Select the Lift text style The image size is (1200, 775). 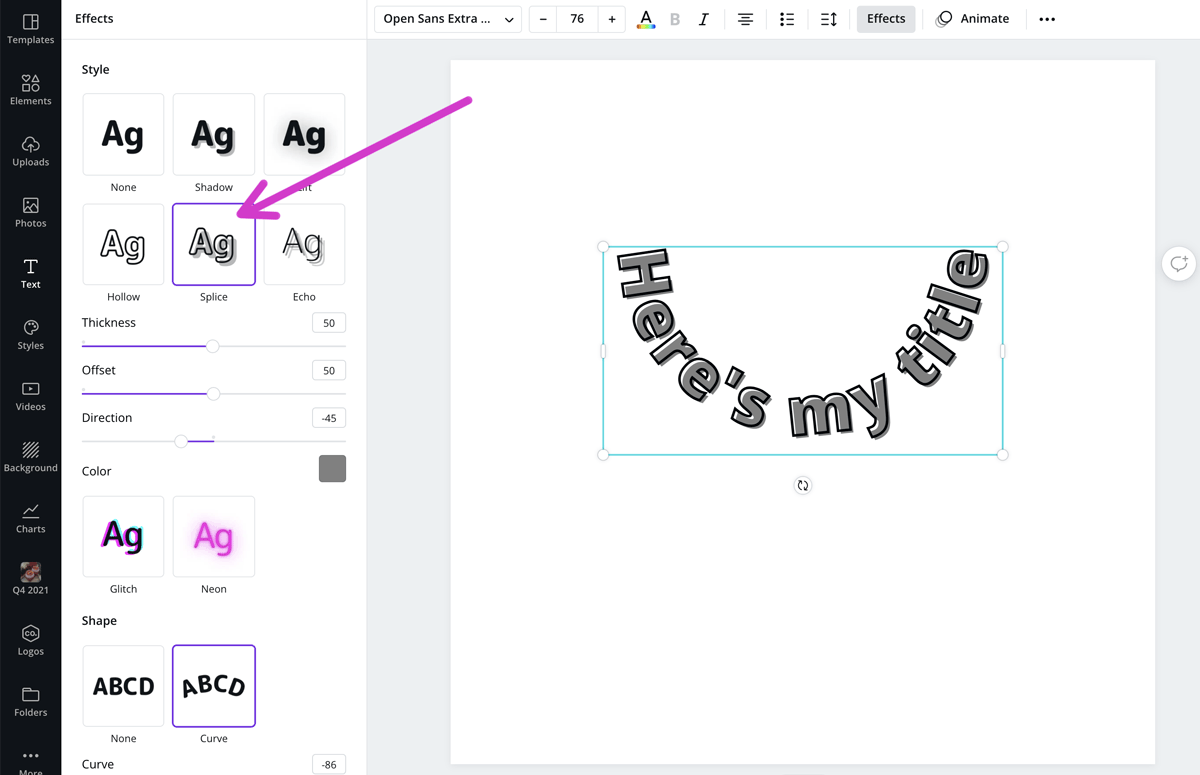[304, 135]
